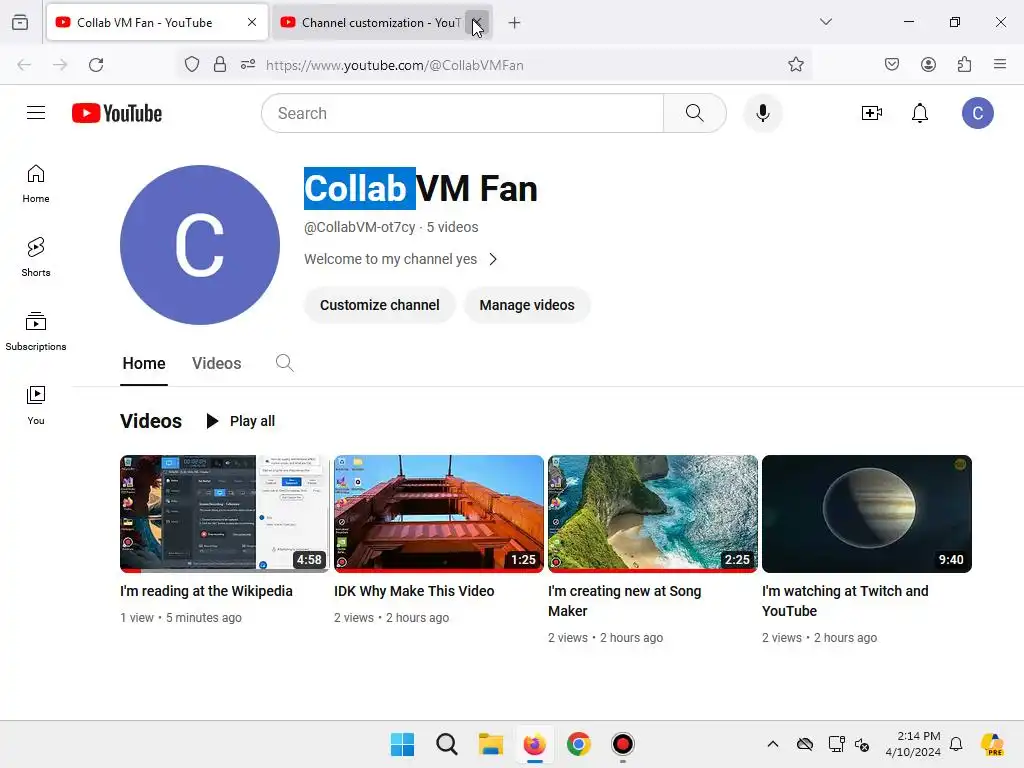Open I'm watching at Twitch and YouTube title
The height and width of the screenshot is (768, 1024).
coord(845,601)
